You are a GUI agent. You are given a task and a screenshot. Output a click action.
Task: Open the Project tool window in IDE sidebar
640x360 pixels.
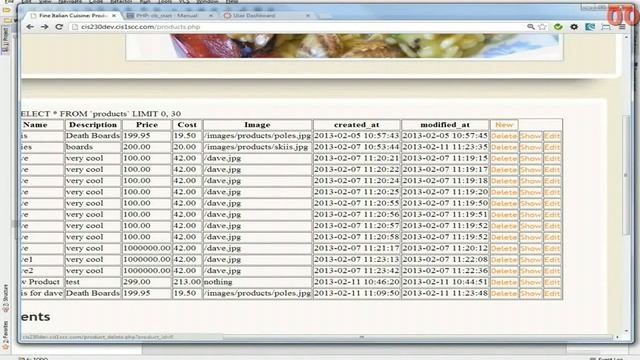5,41
